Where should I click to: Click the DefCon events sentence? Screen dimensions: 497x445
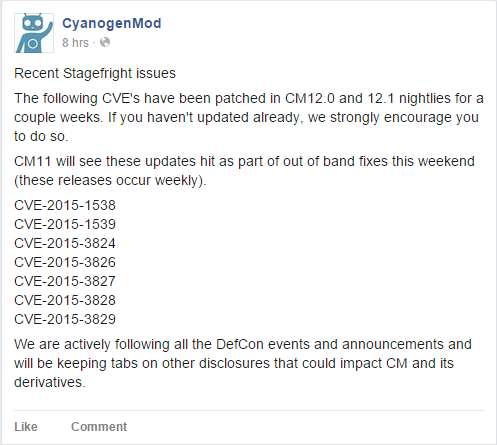click(243, 363)
